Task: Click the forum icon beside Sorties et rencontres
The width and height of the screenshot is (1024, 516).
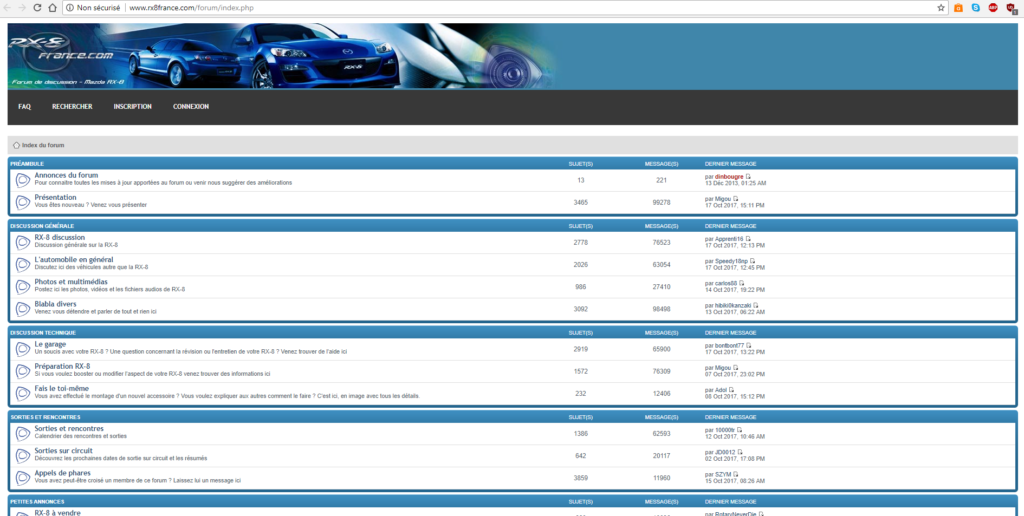Action: [x=23, y=433]
